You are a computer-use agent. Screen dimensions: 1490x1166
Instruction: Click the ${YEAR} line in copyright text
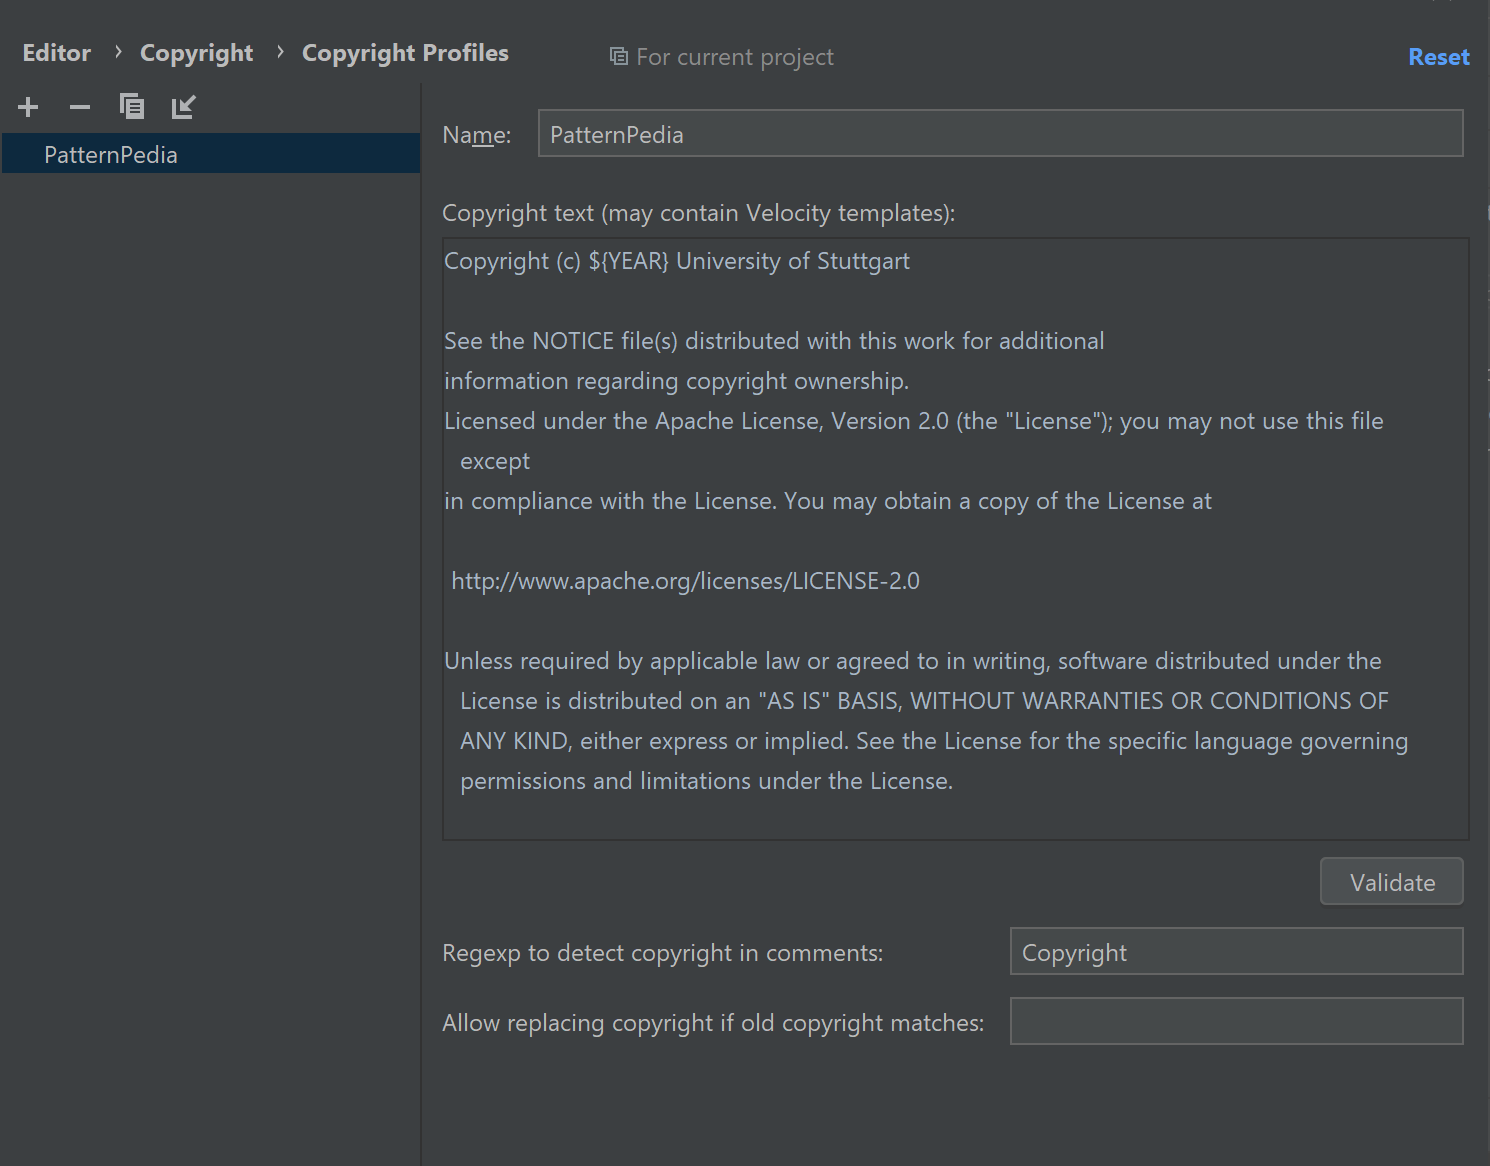pos(677,261)
